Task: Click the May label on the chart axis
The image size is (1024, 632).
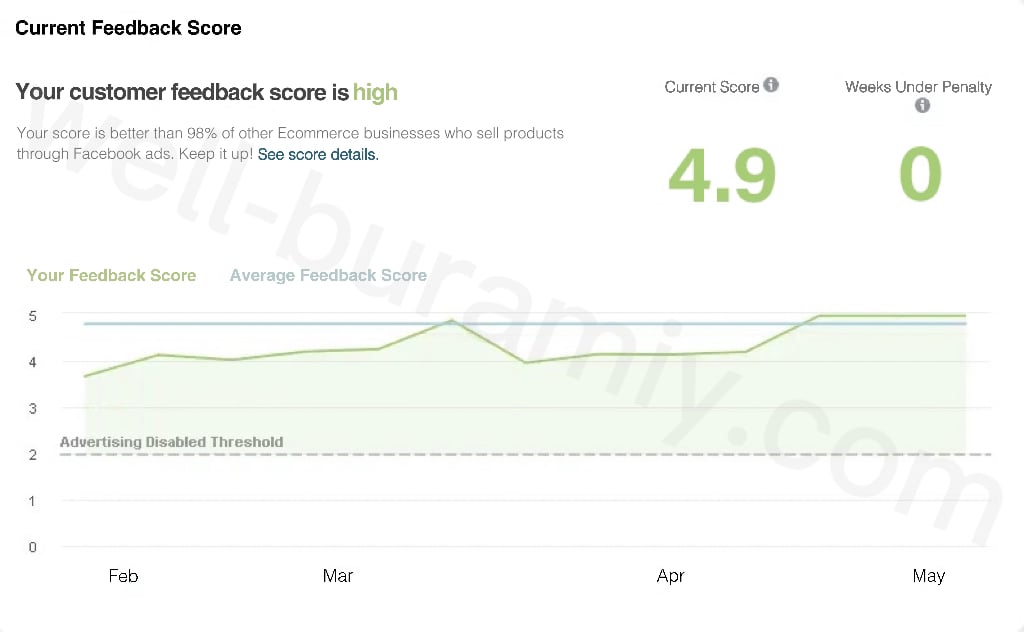Action: [929, 576]
